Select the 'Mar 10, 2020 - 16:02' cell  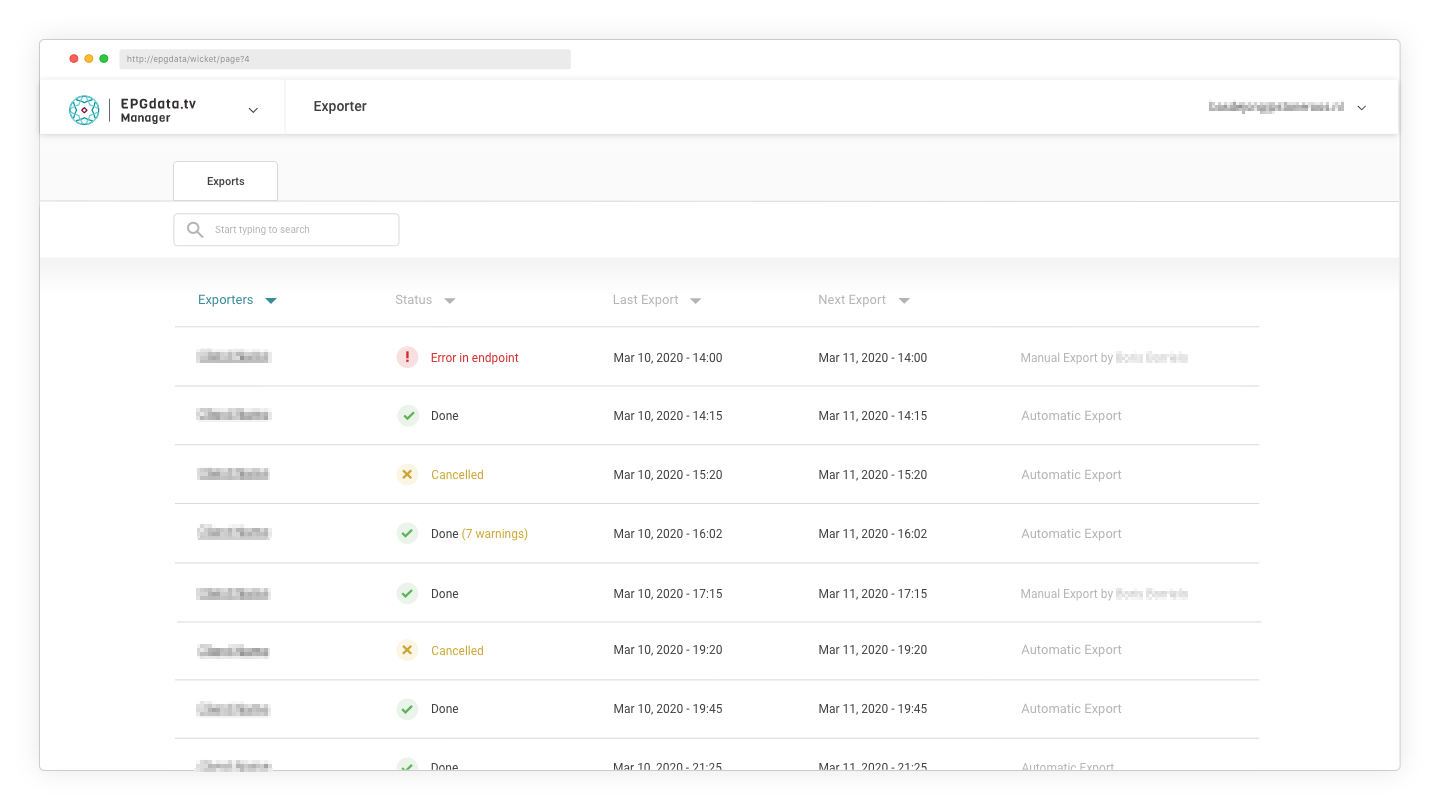tap(668, 534)
